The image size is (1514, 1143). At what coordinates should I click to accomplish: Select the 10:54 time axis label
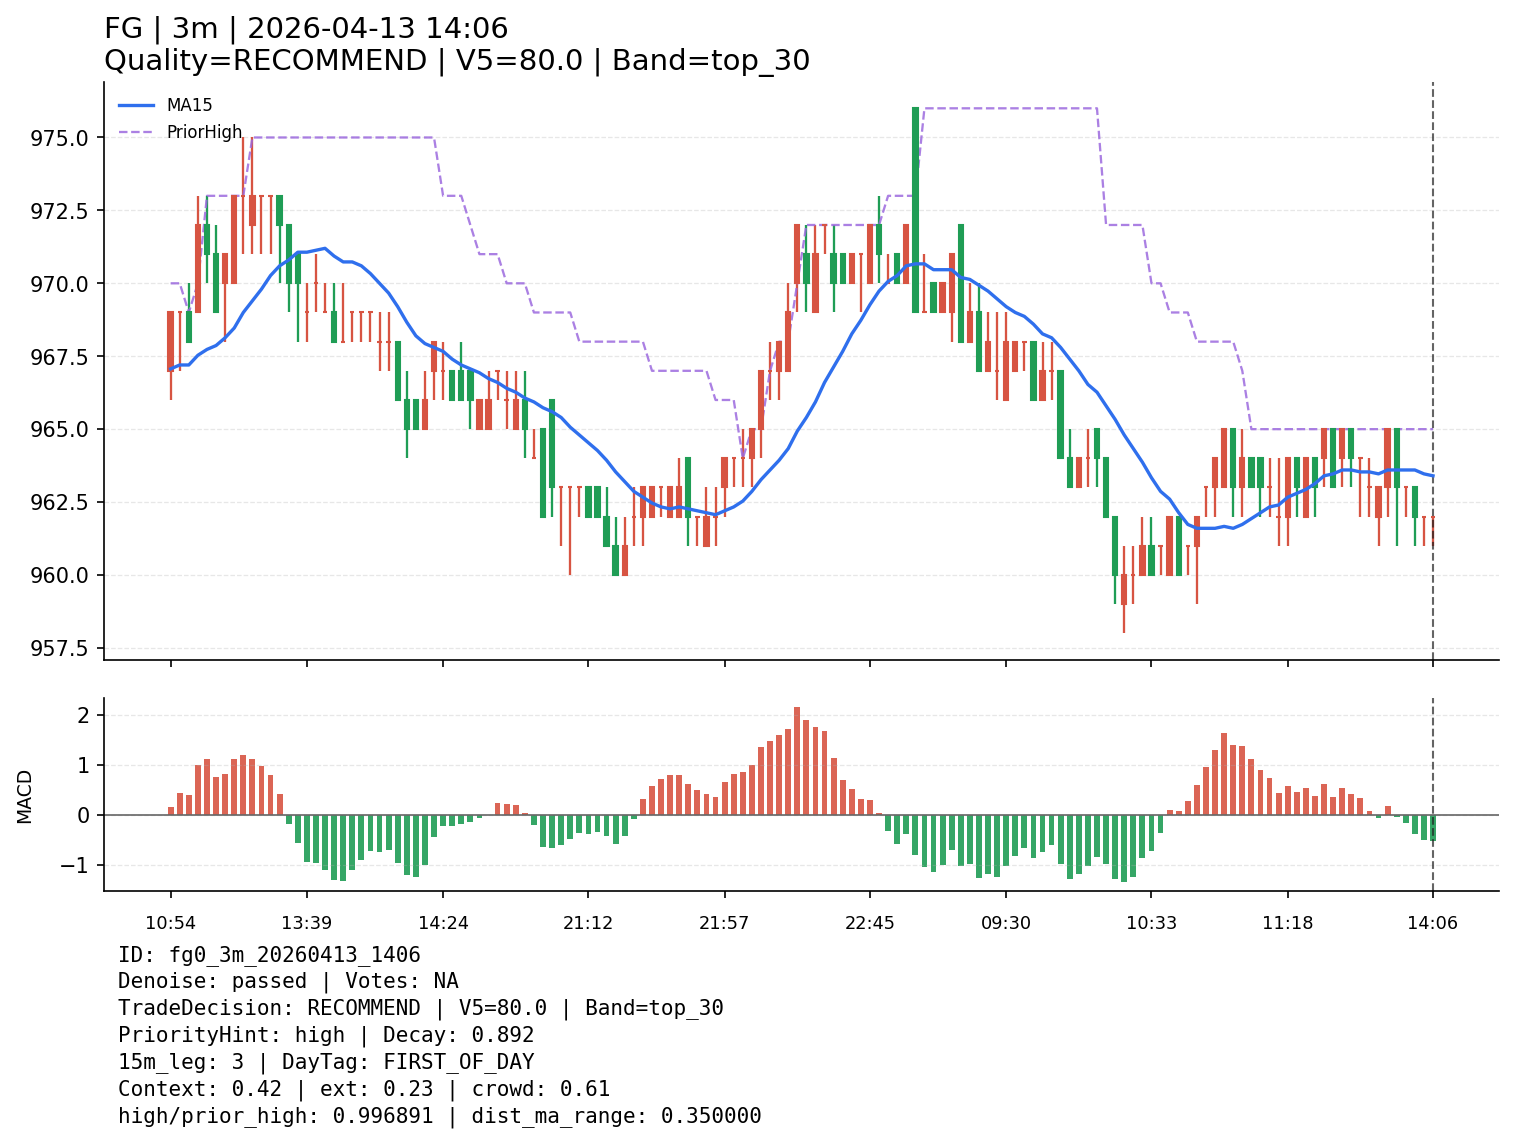click(170, 923)
